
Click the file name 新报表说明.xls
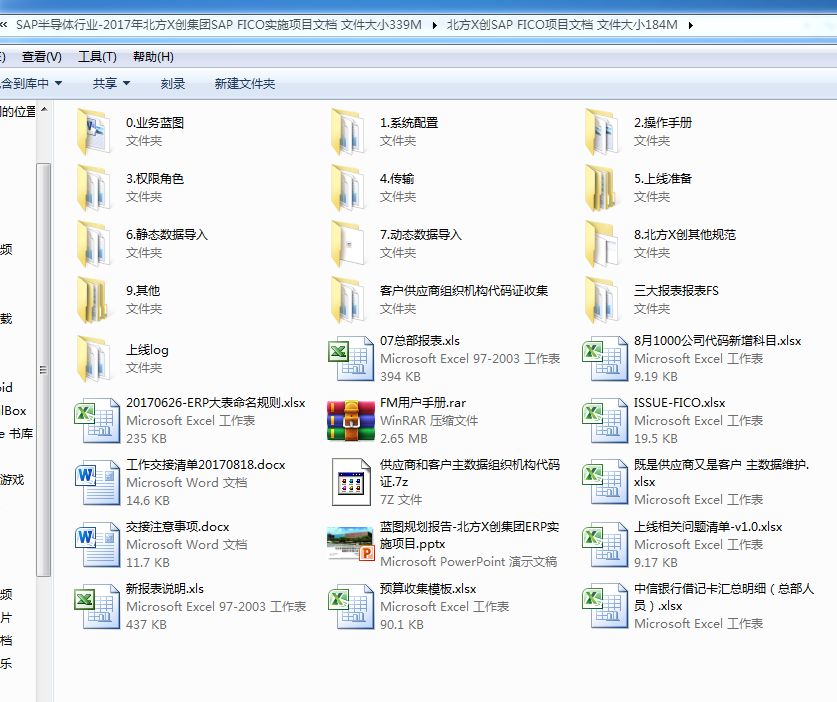click(165, 588)
